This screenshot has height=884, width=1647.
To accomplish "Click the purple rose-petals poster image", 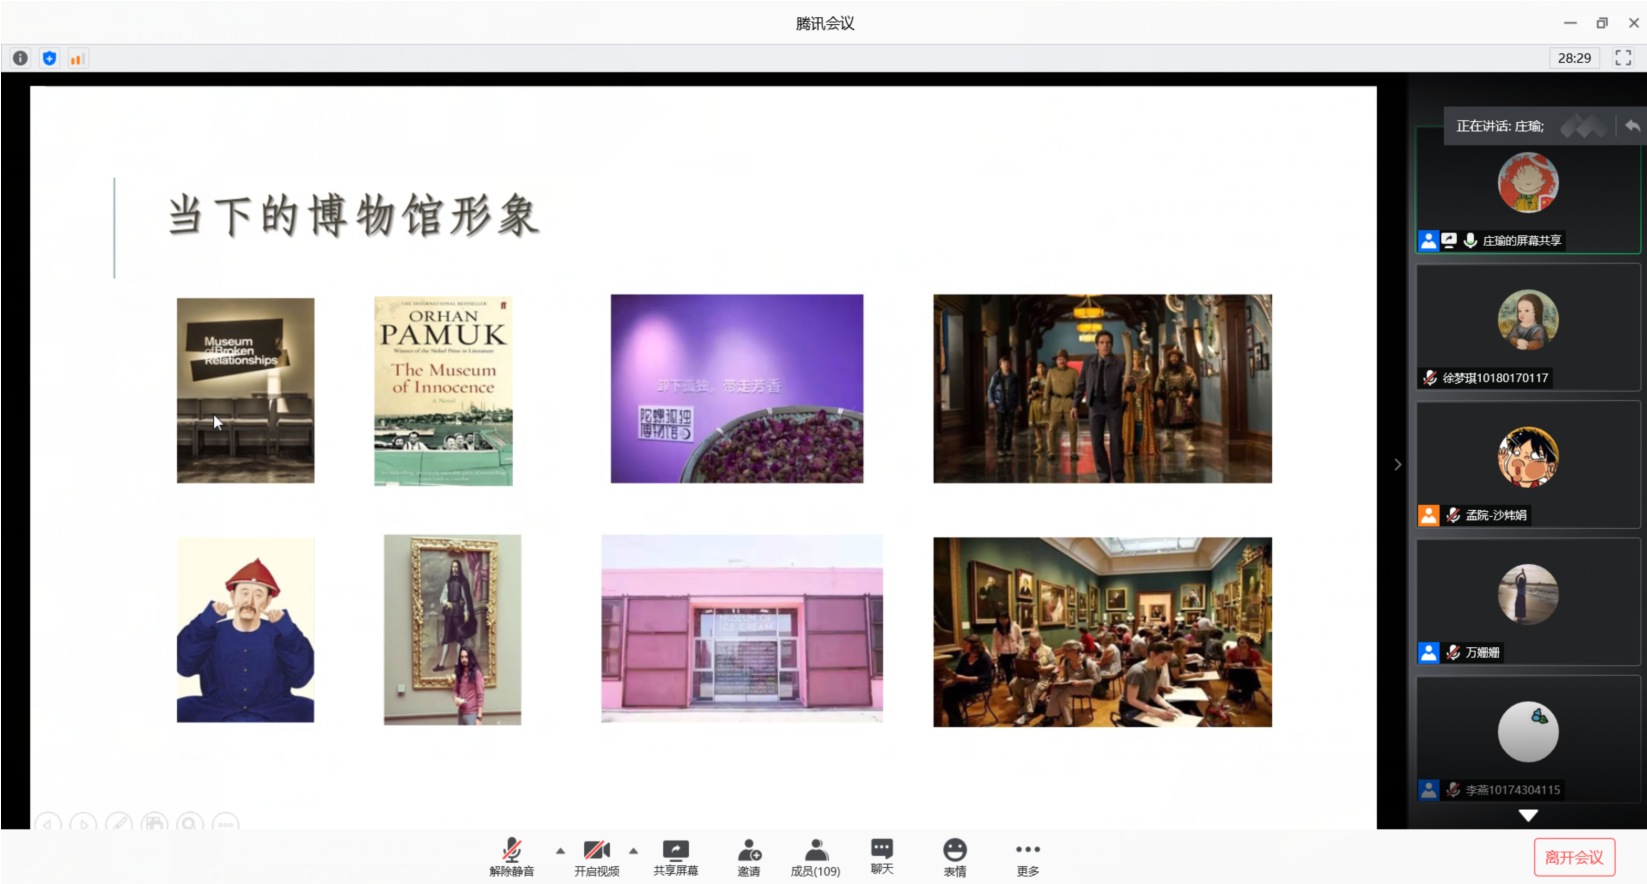I will (x=737, y=389).
